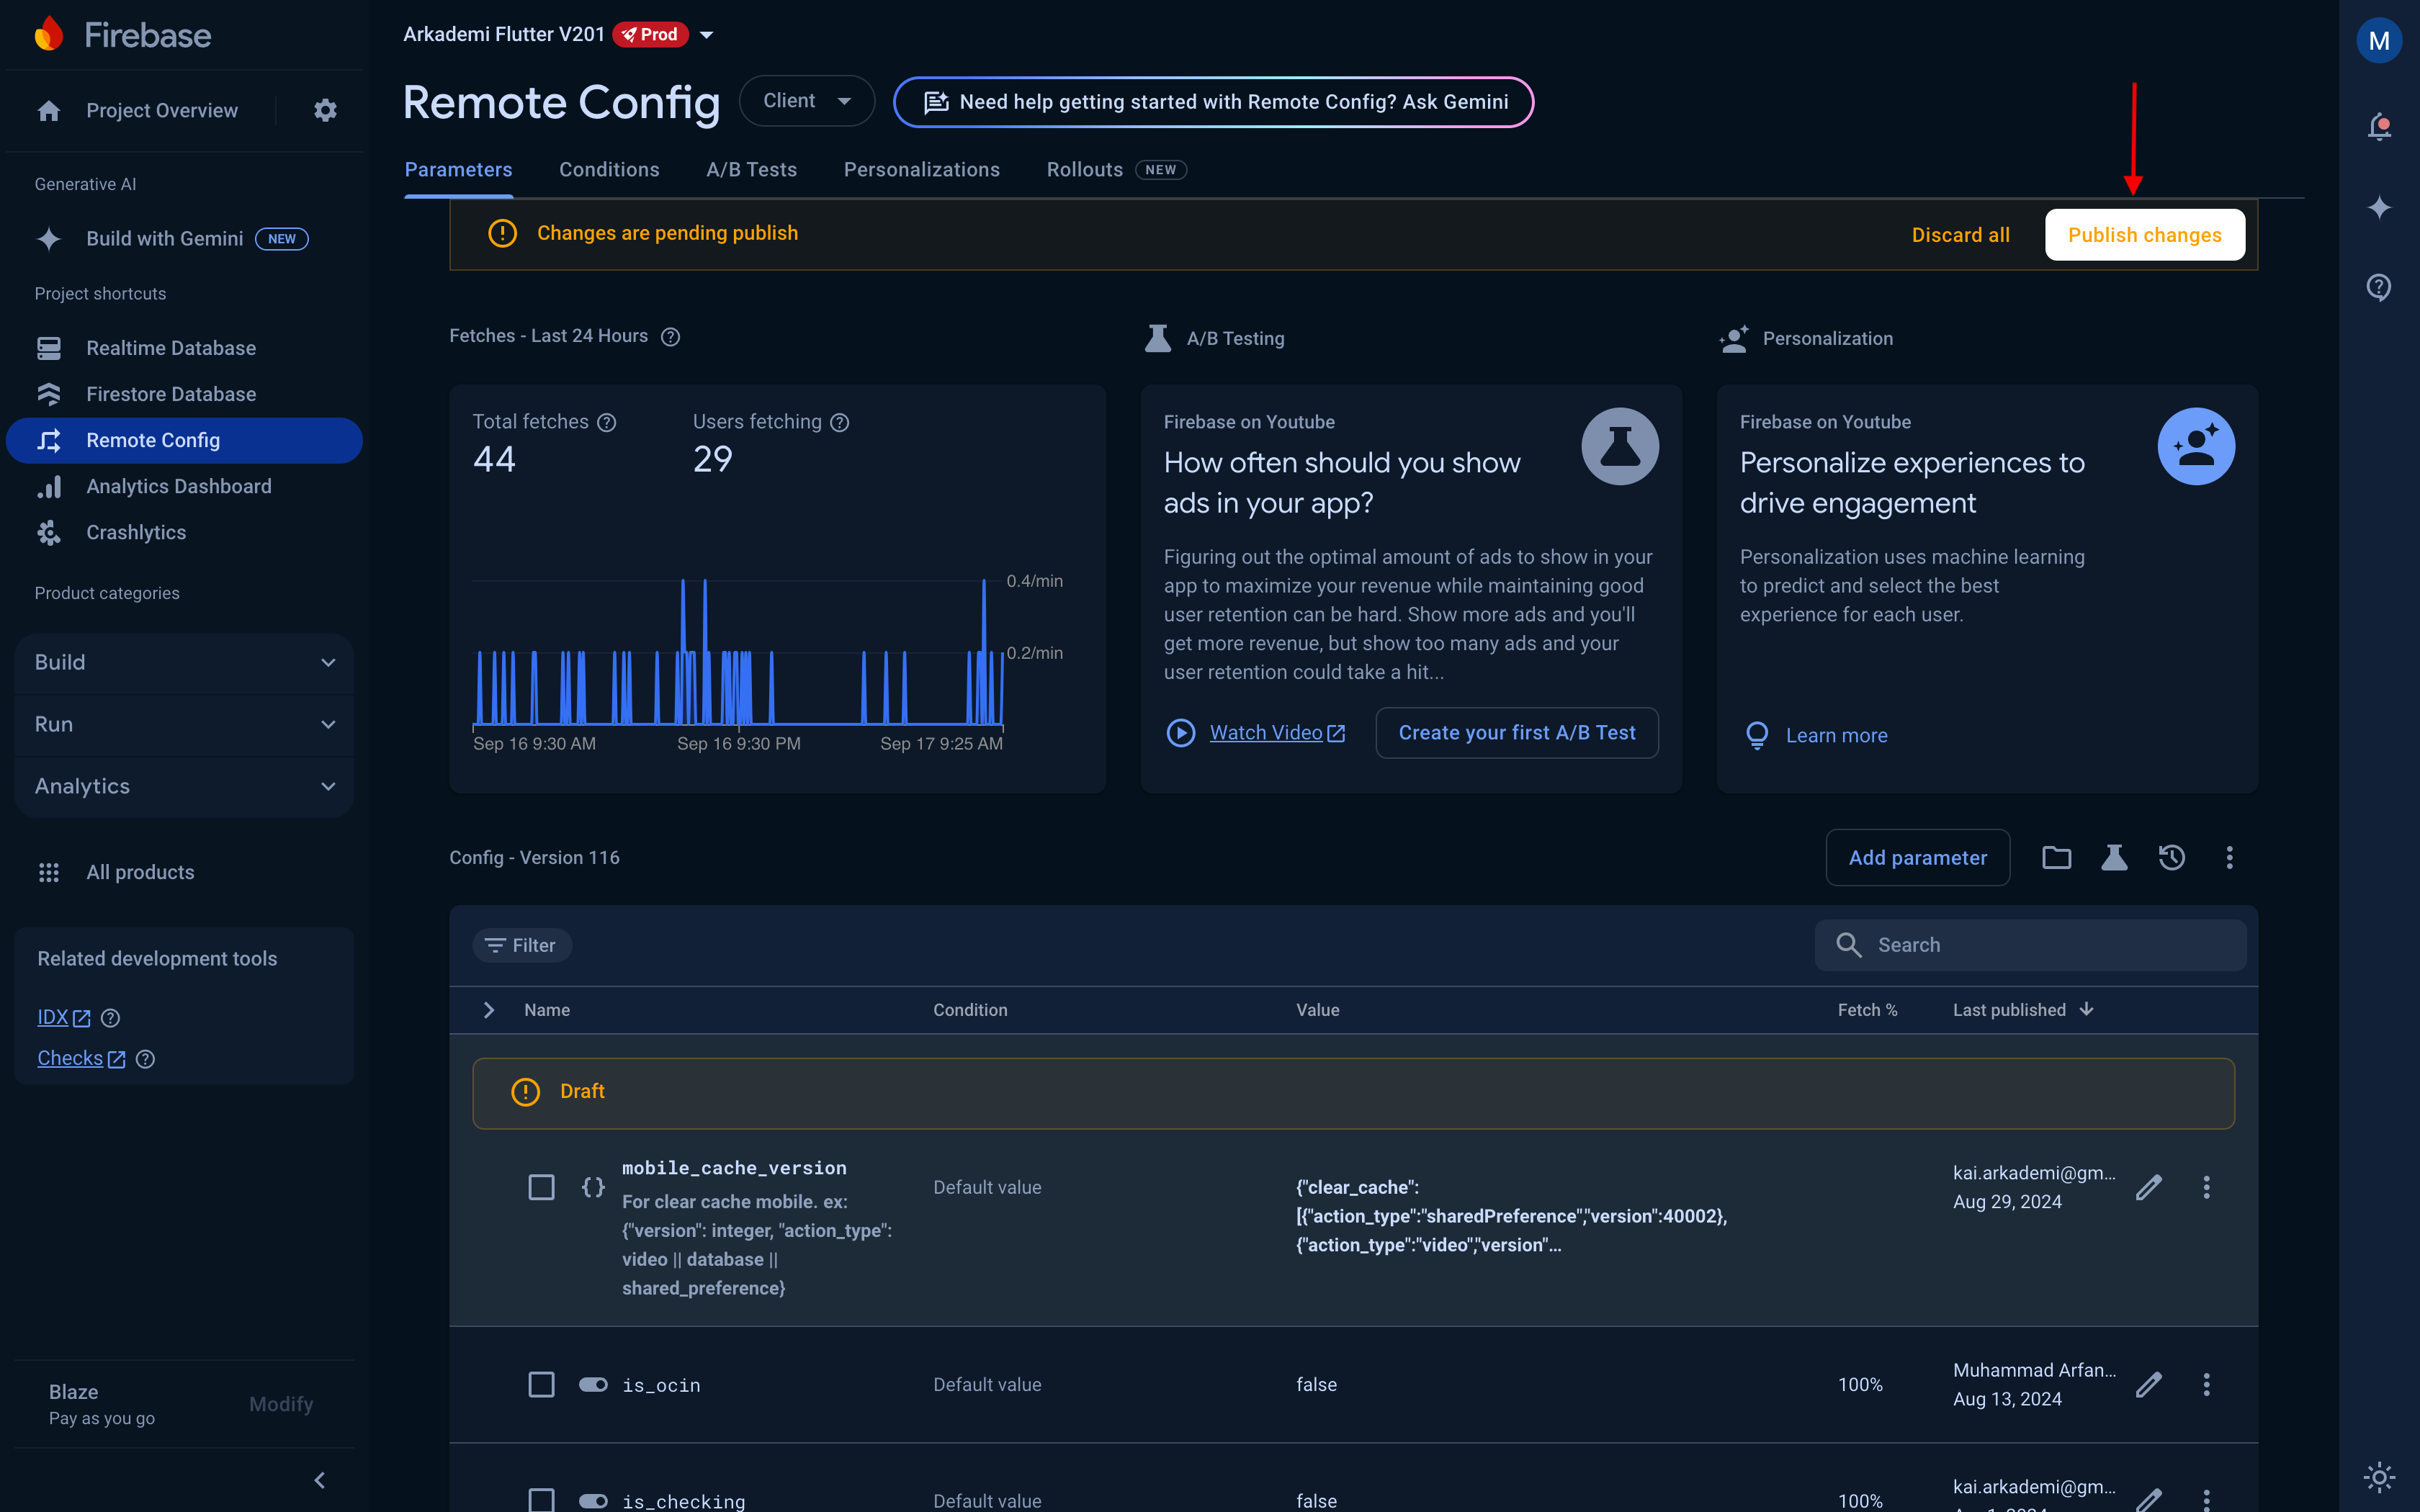2420x1512 pixels.
Task: Open notifications bell on the right sidebar
Action: 2379,126
